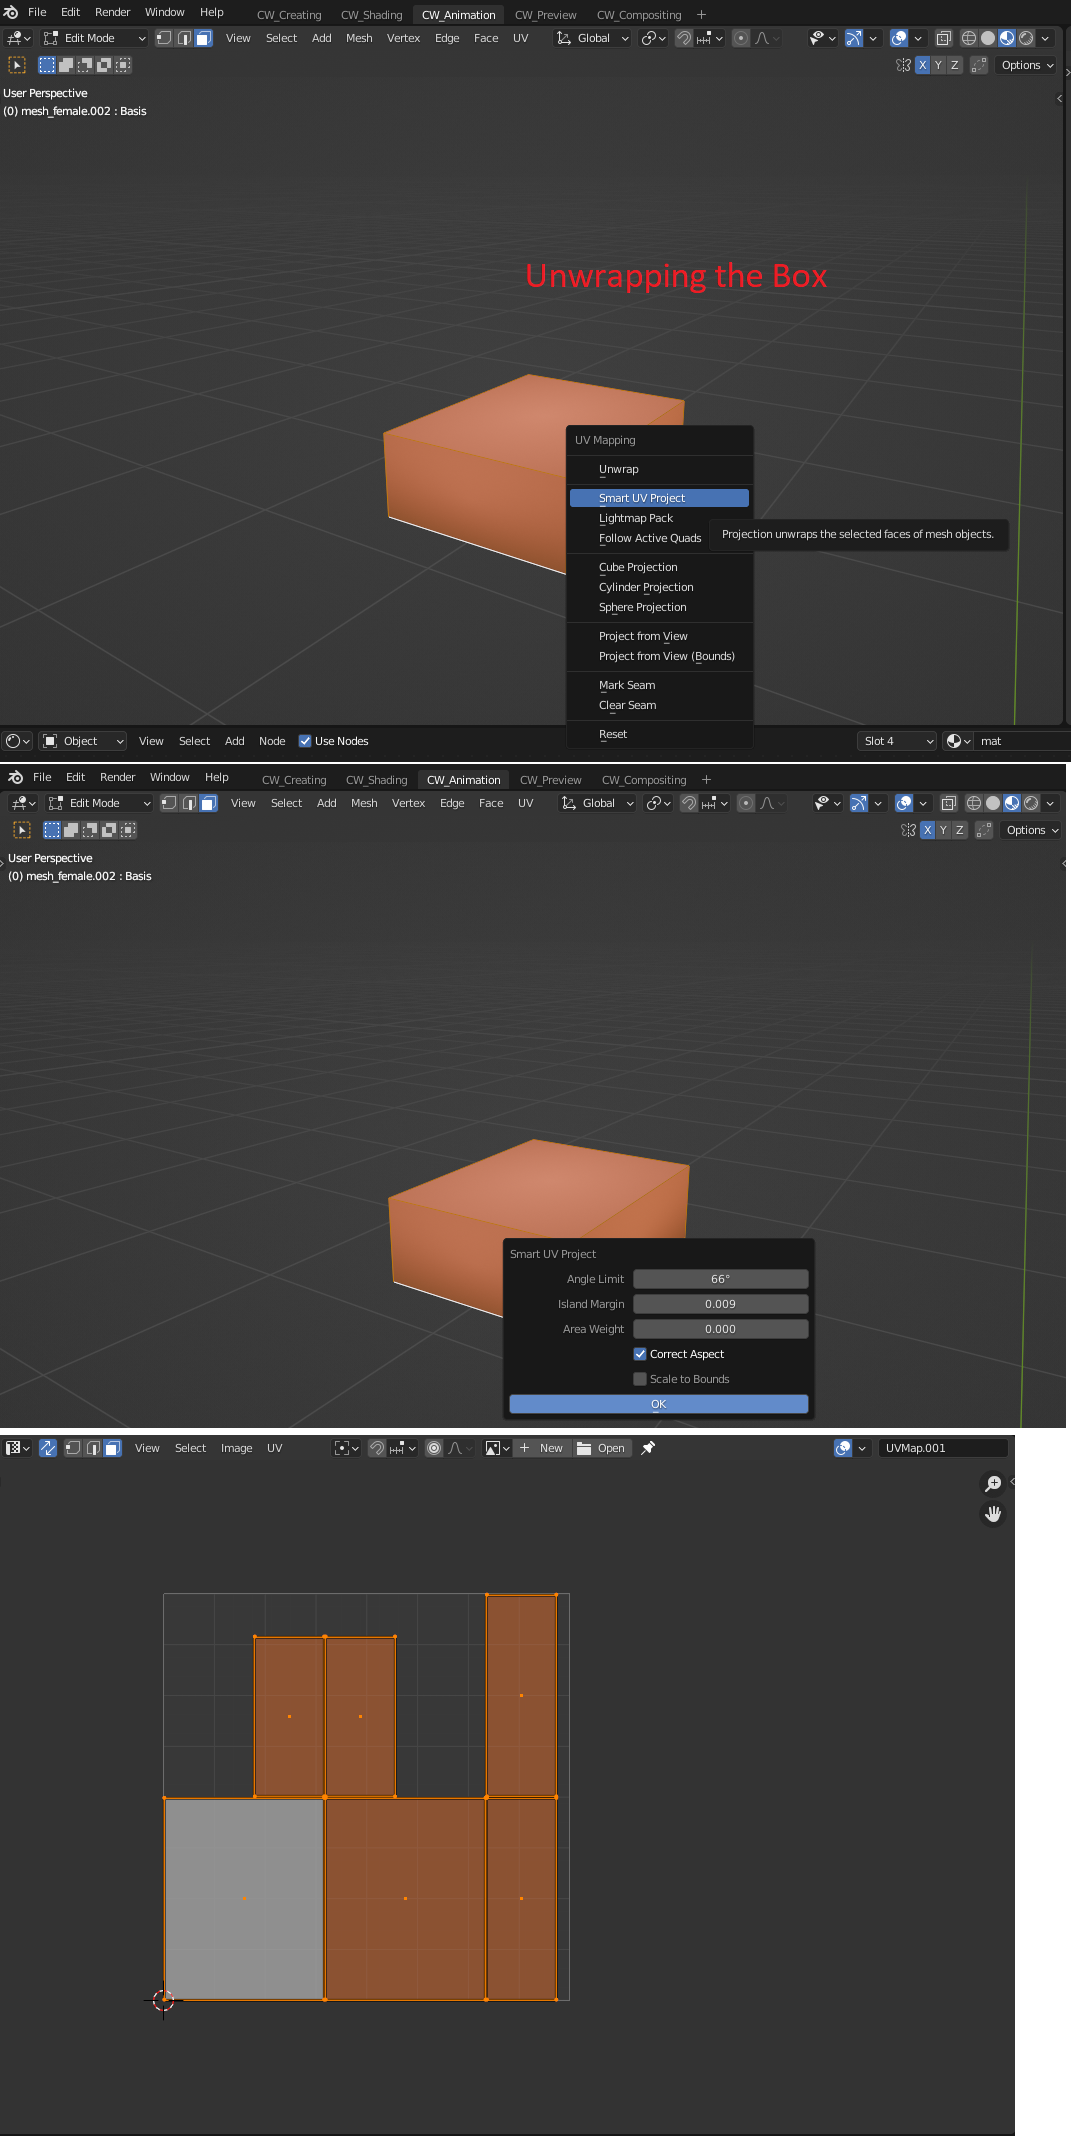Open Global transform orientation dropdown in top viewport

[x=593, y=38]
